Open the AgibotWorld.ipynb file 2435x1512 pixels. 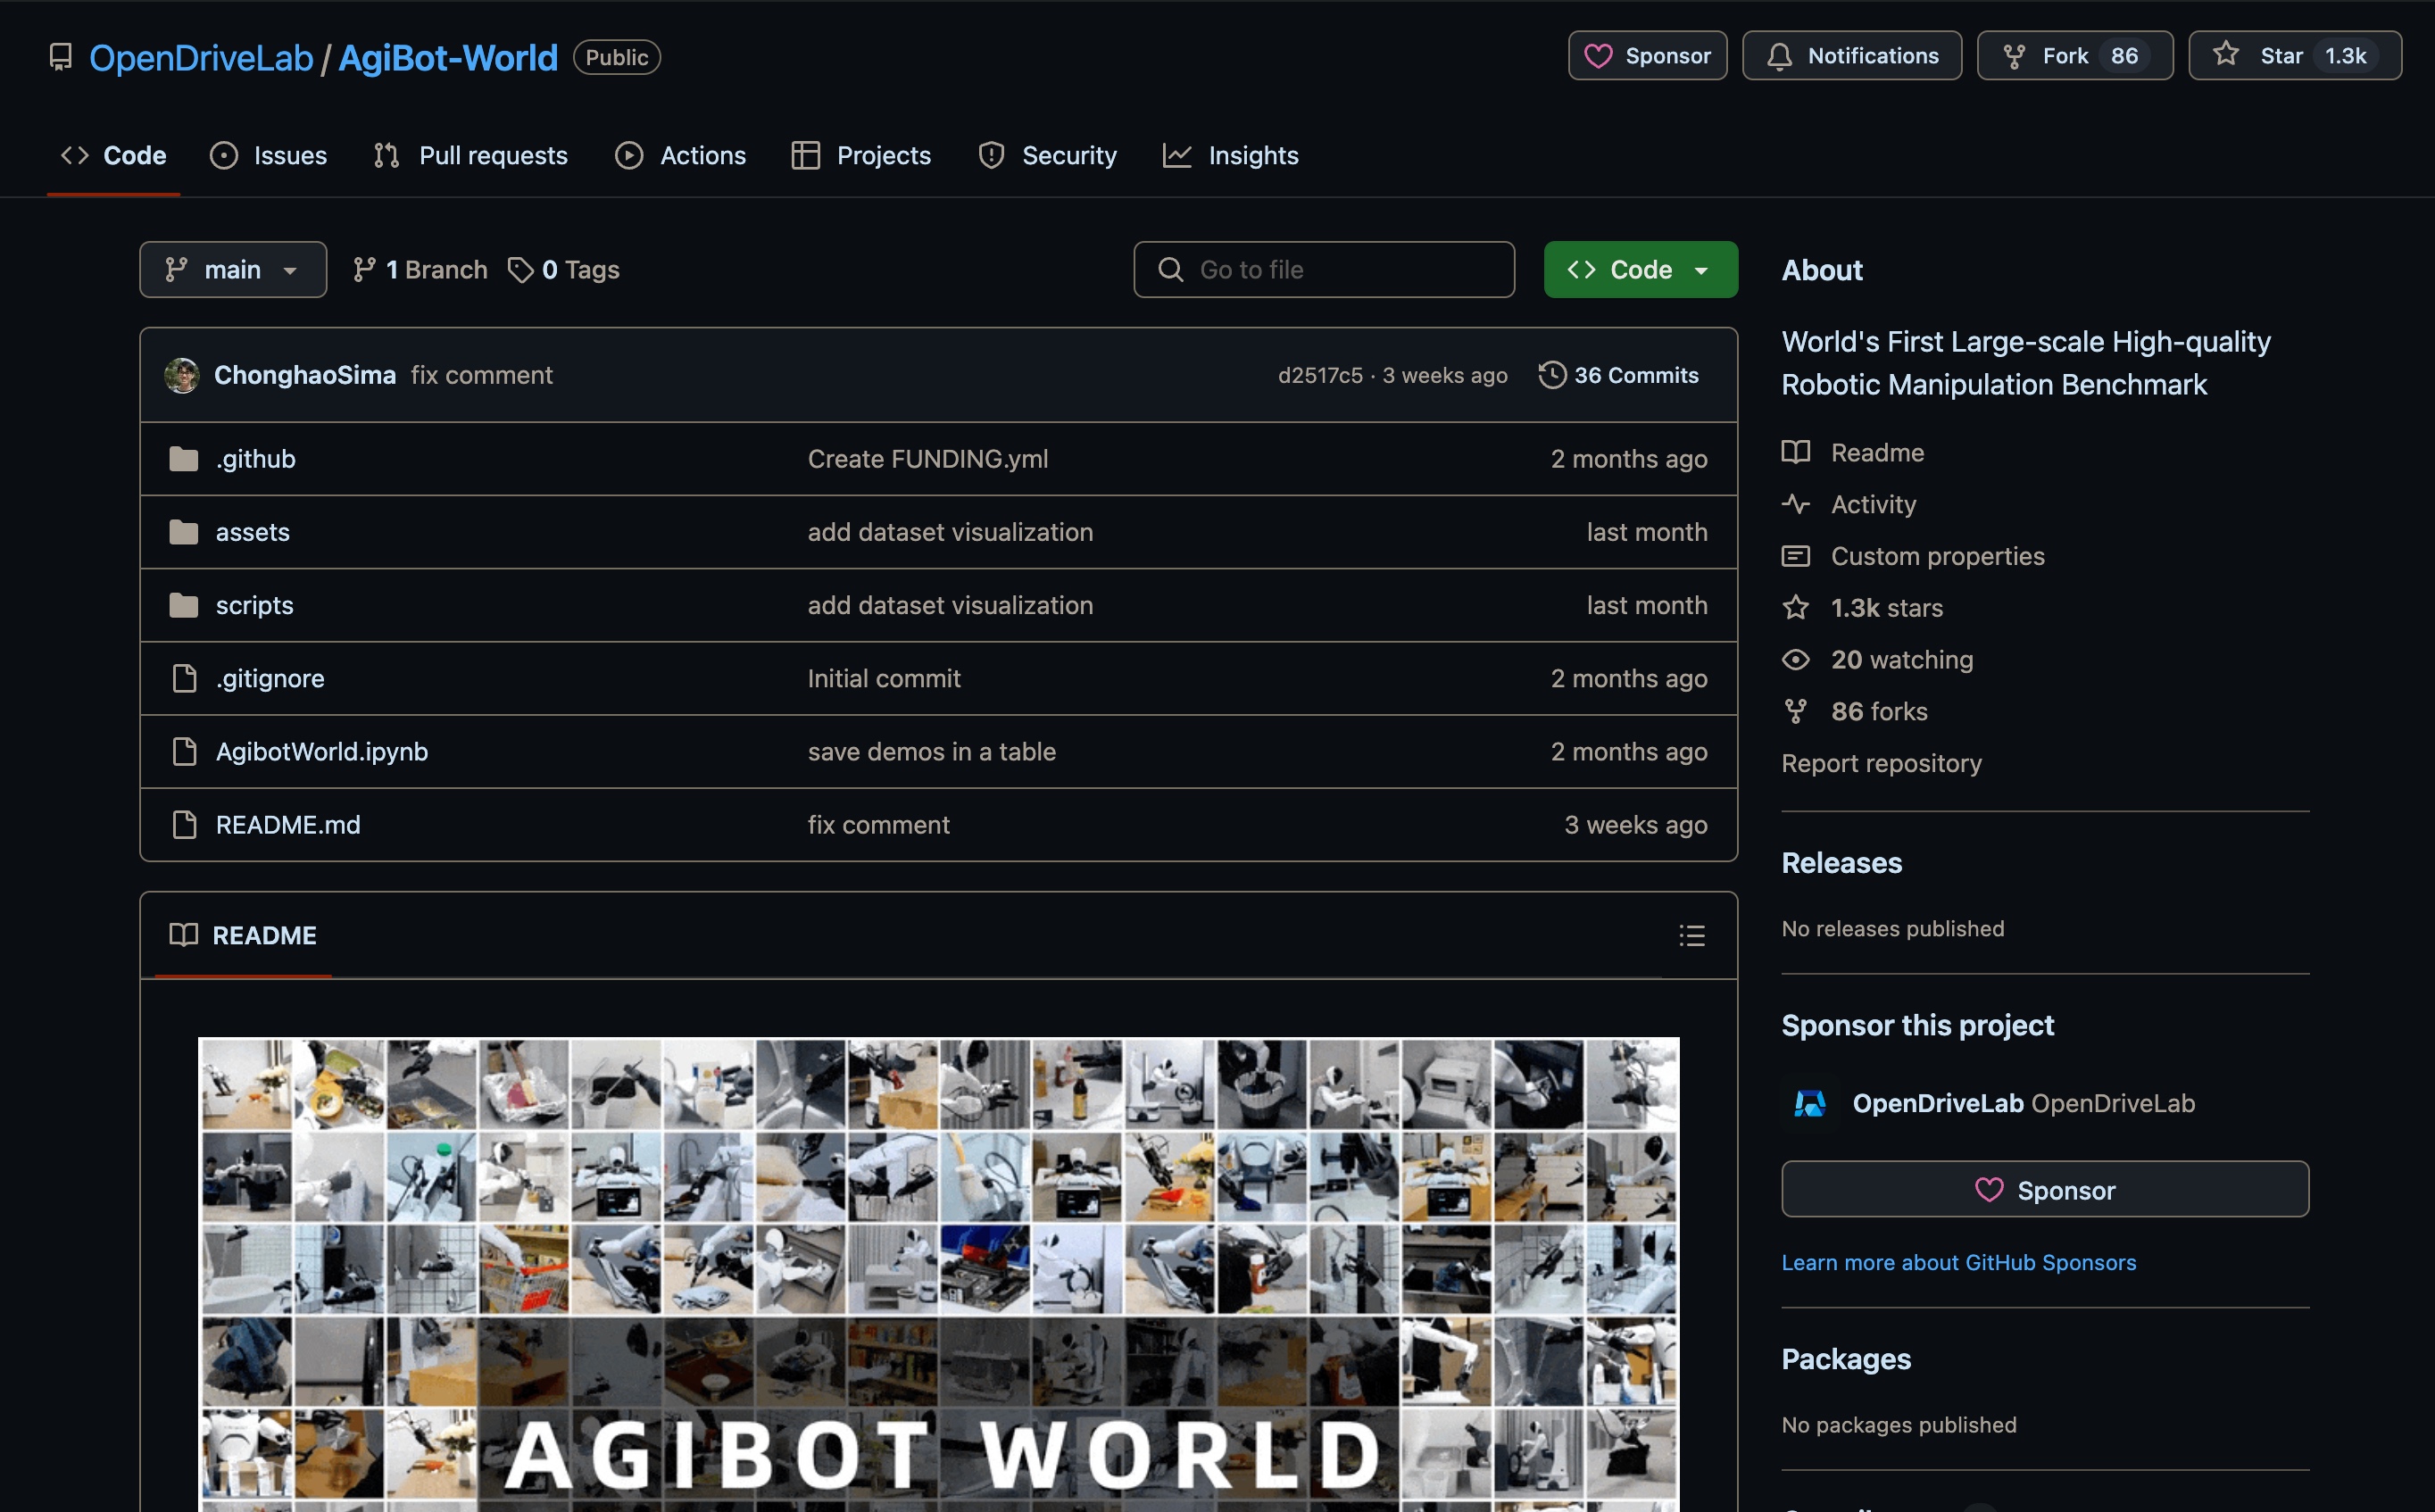[321, 752]
